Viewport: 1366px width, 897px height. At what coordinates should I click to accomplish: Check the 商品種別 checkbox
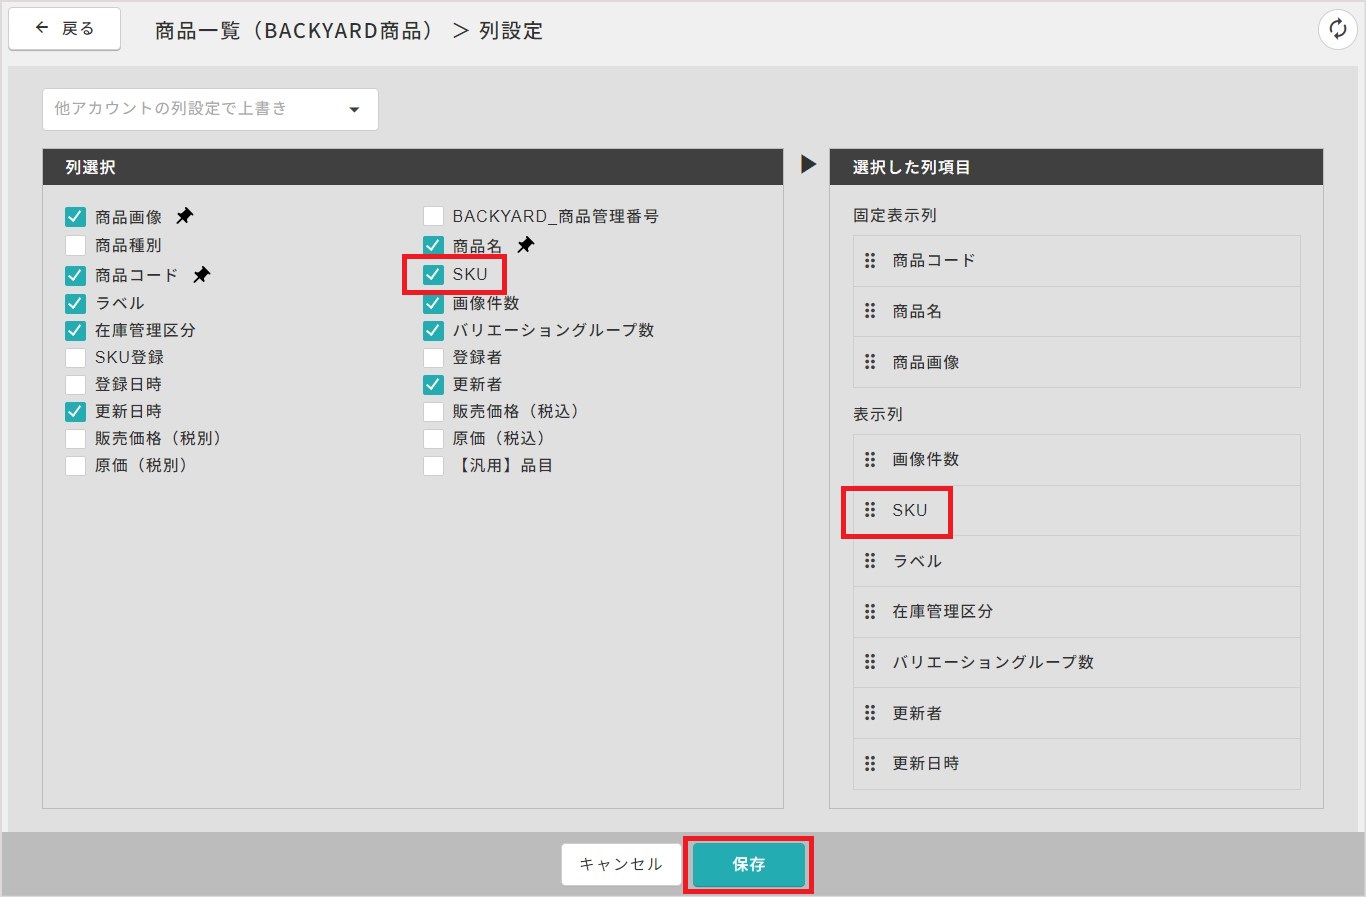pos(75,245)
